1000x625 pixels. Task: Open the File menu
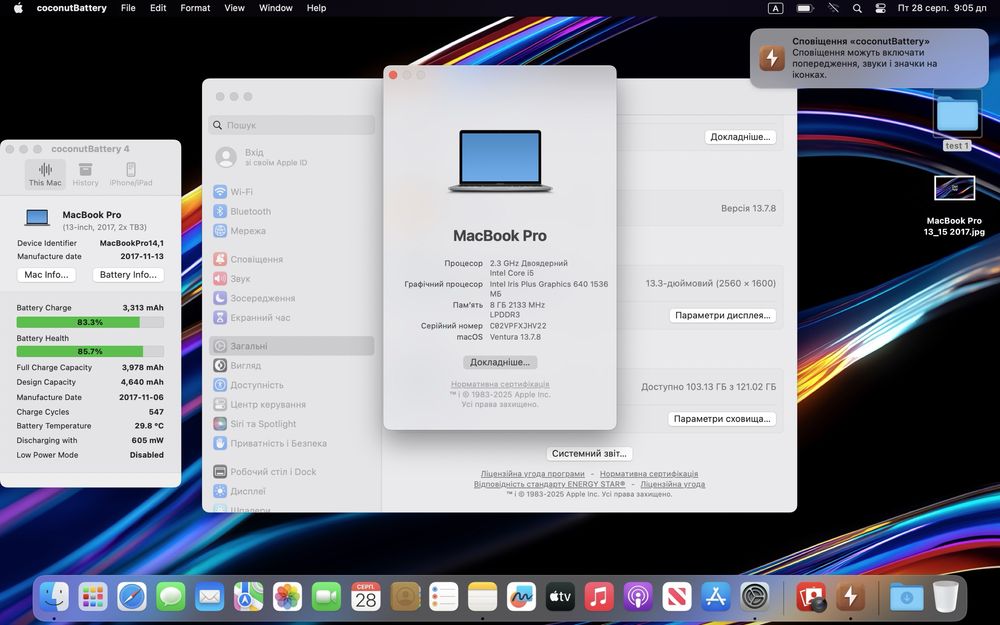tap(128, 8)
